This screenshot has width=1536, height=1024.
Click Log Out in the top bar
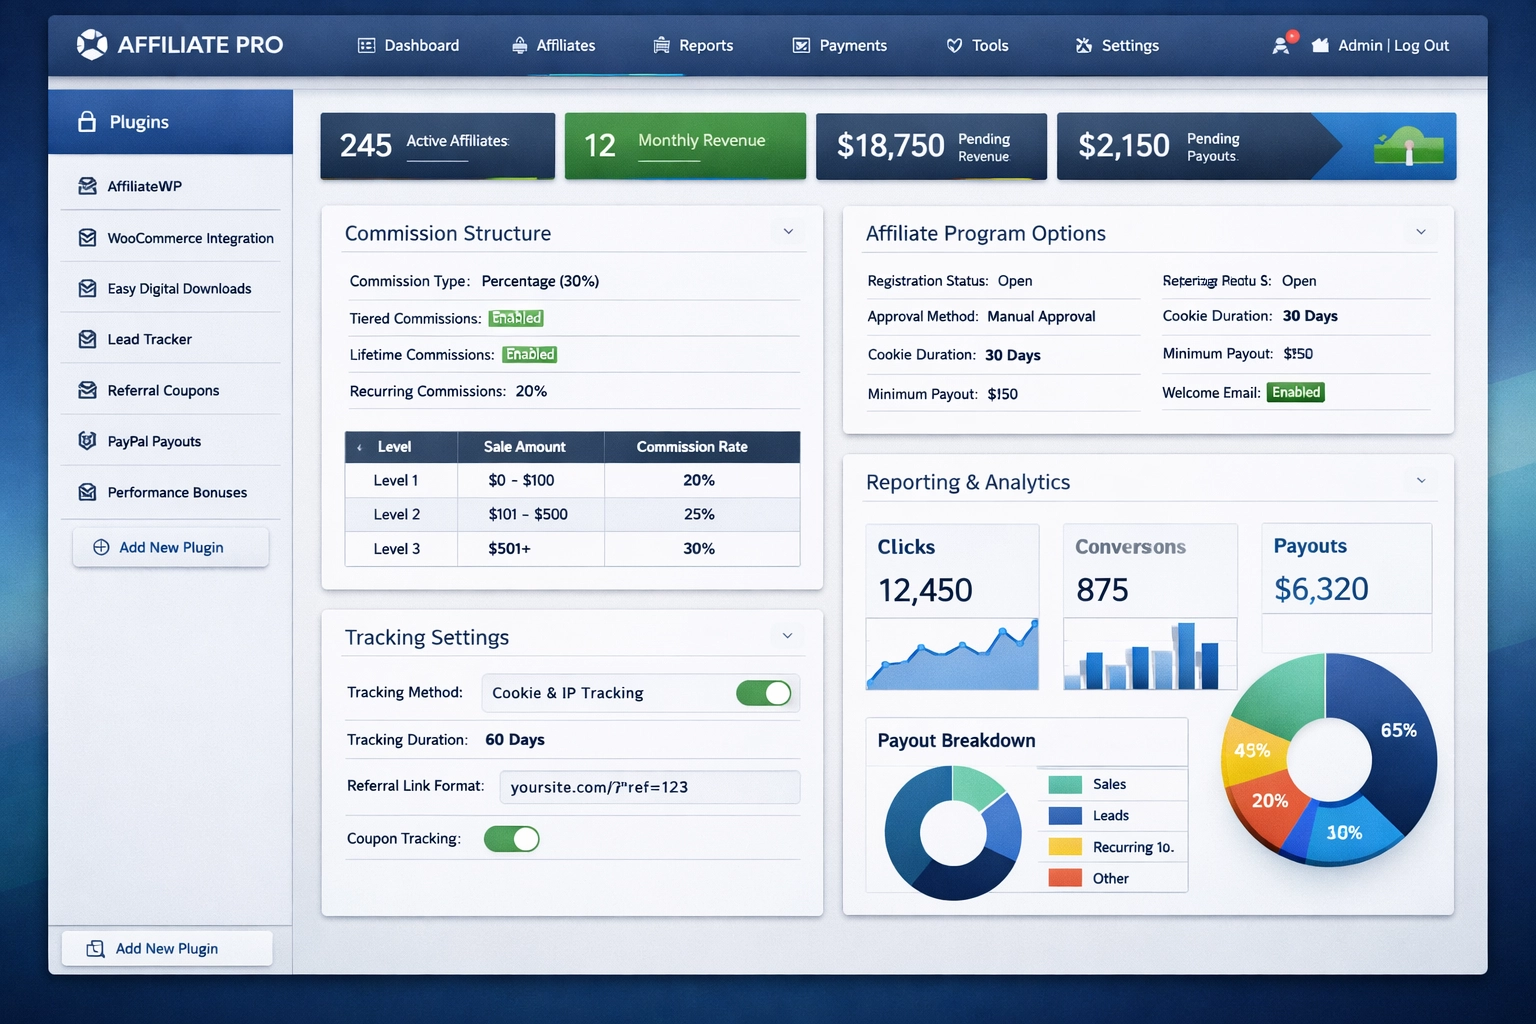[x=1421, y=45]
